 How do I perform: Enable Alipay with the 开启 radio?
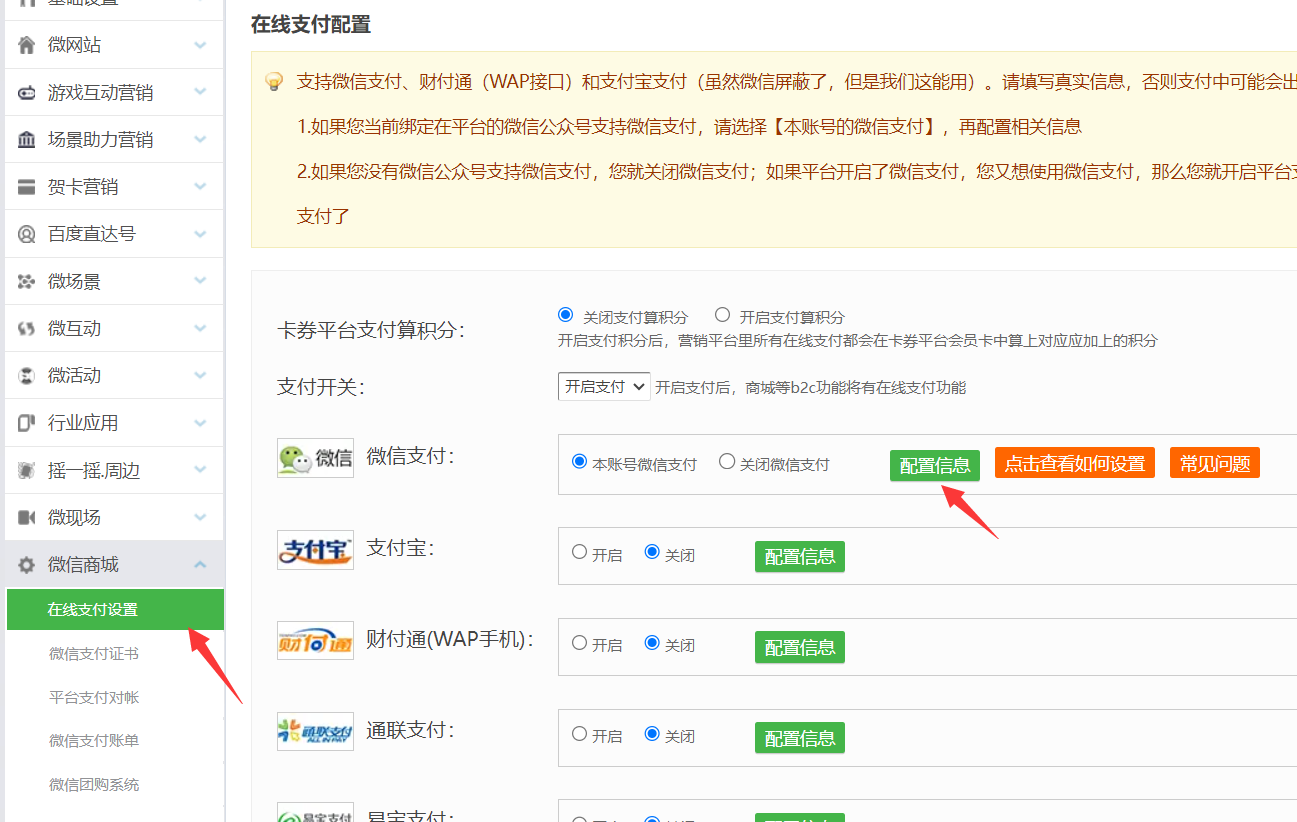[580, 552]
